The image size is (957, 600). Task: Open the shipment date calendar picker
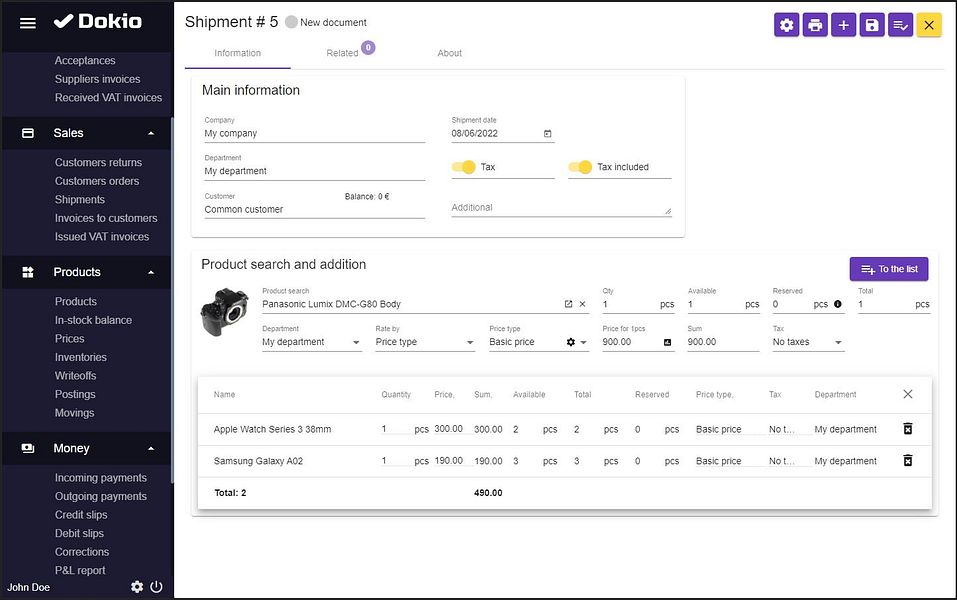pyautogui.click(x=547, y=134)
